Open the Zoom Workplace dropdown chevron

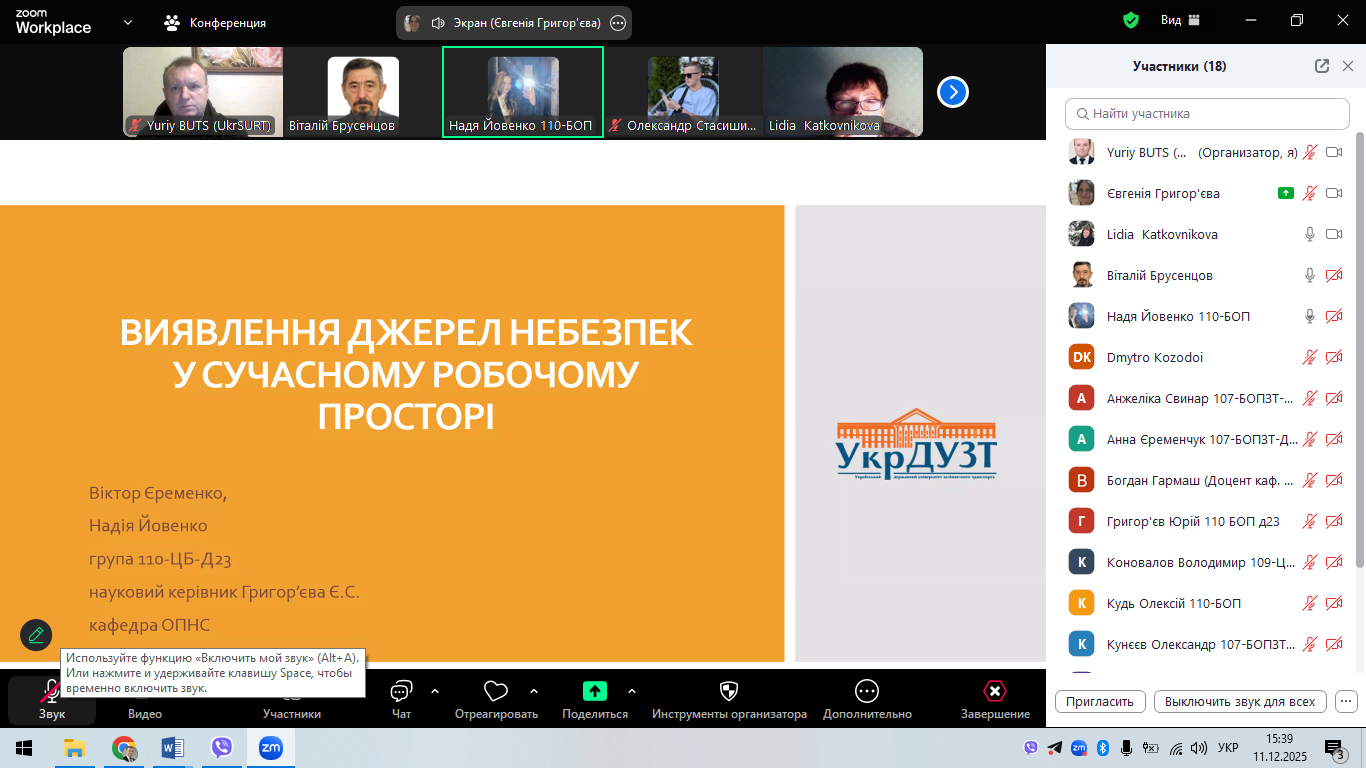click(x=128, y=22)
